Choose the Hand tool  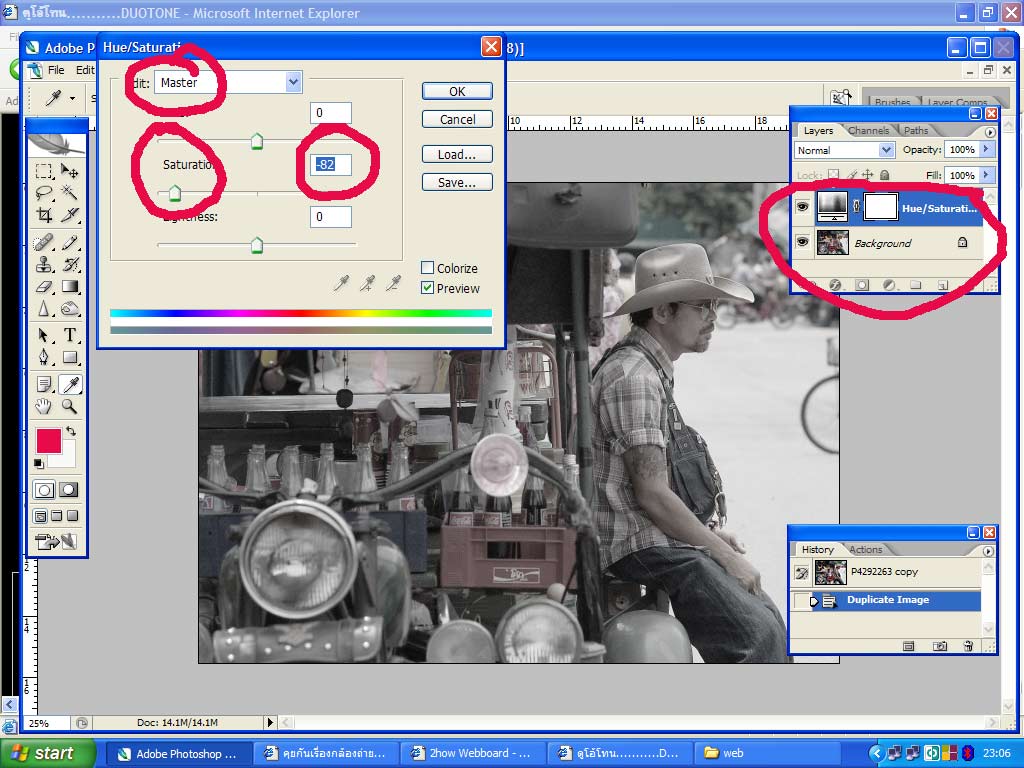click(44, 406)
